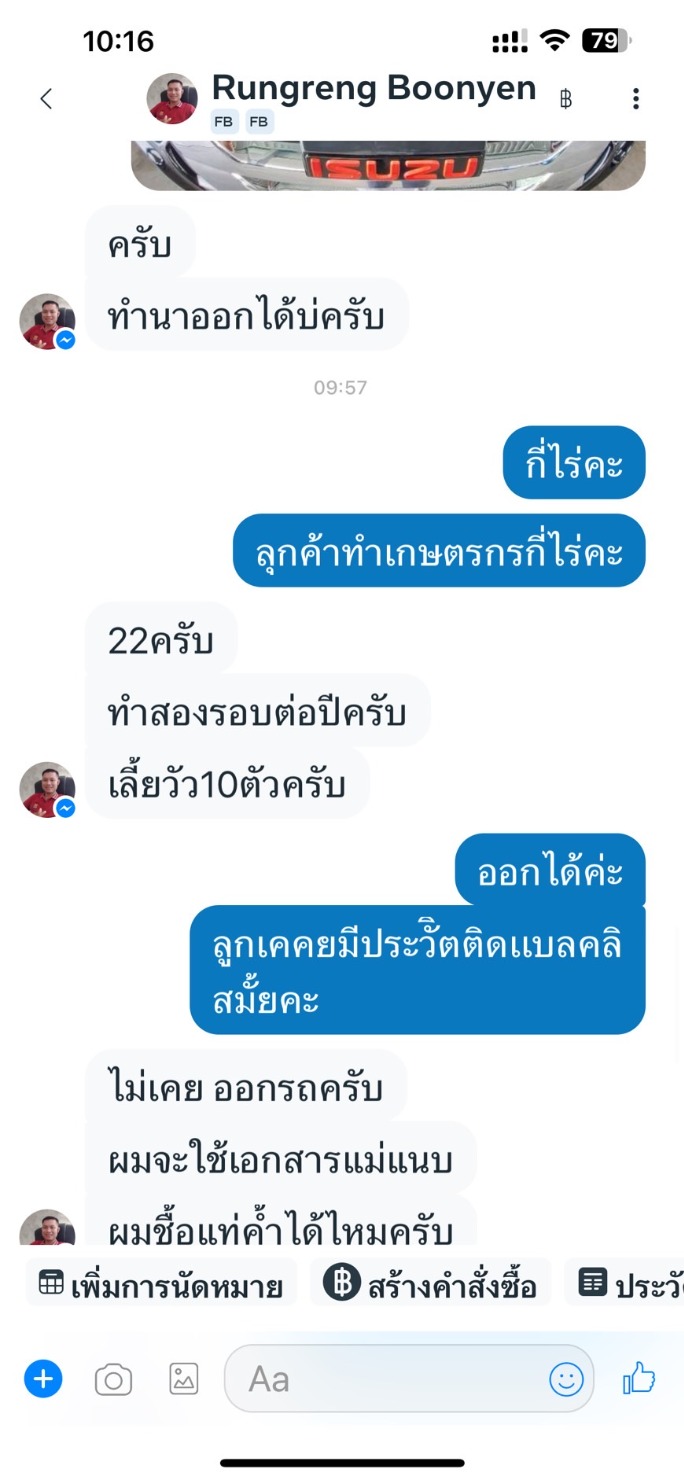This screenshot has height=1480, width=684.
Task: Send a thumbs-up like
Action: click(x=639, y=1379)
